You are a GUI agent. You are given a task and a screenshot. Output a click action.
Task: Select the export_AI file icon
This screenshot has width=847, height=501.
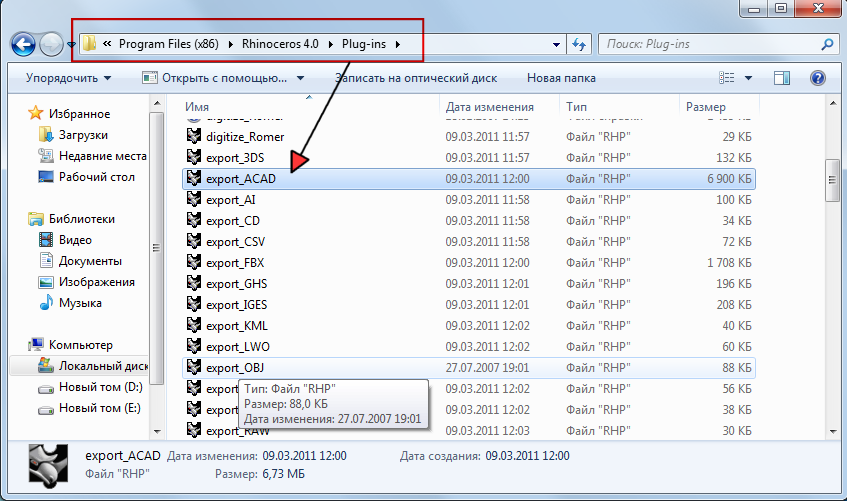click(194, 199)
